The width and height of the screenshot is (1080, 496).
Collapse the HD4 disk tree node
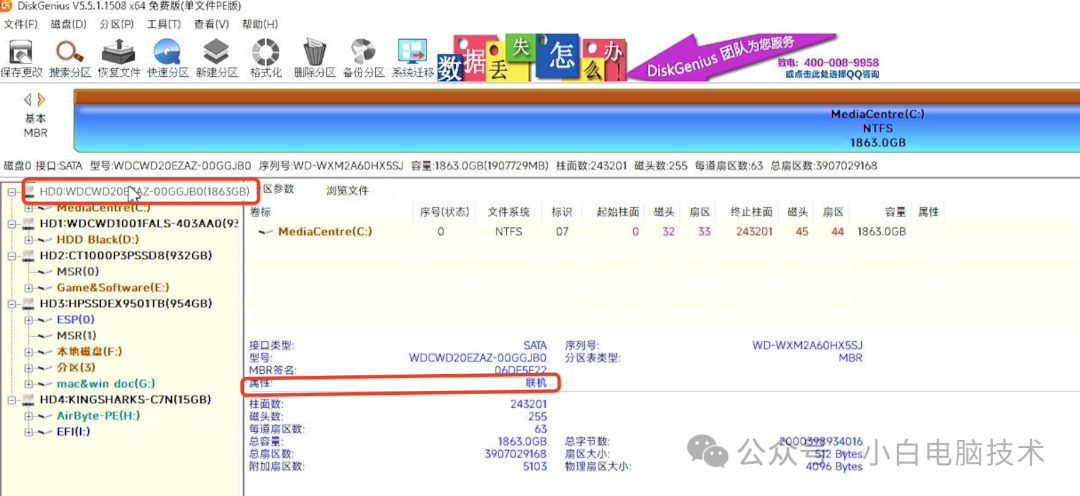coord(12,400)
